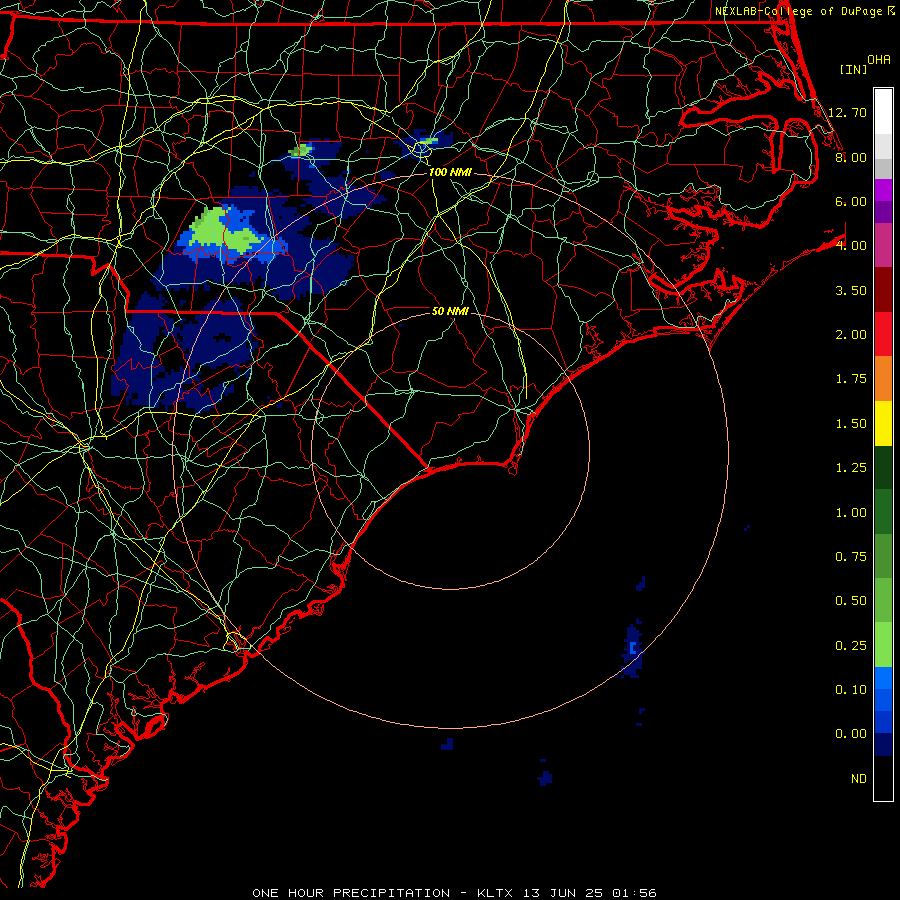Click the pink legend color swatch
The height and width of the screenshot is (900, 900).
(883, 245)
